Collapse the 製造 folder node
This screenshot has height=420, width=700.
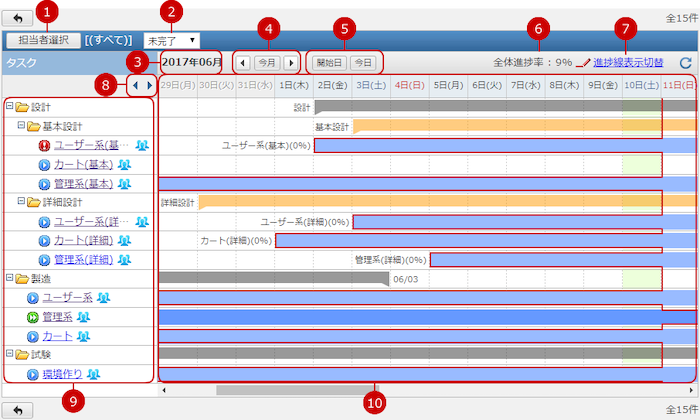[9, 278]
